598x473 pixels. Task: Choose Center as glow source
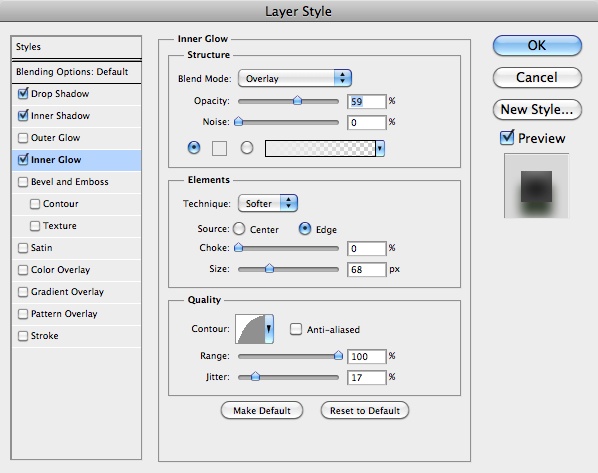239,229
